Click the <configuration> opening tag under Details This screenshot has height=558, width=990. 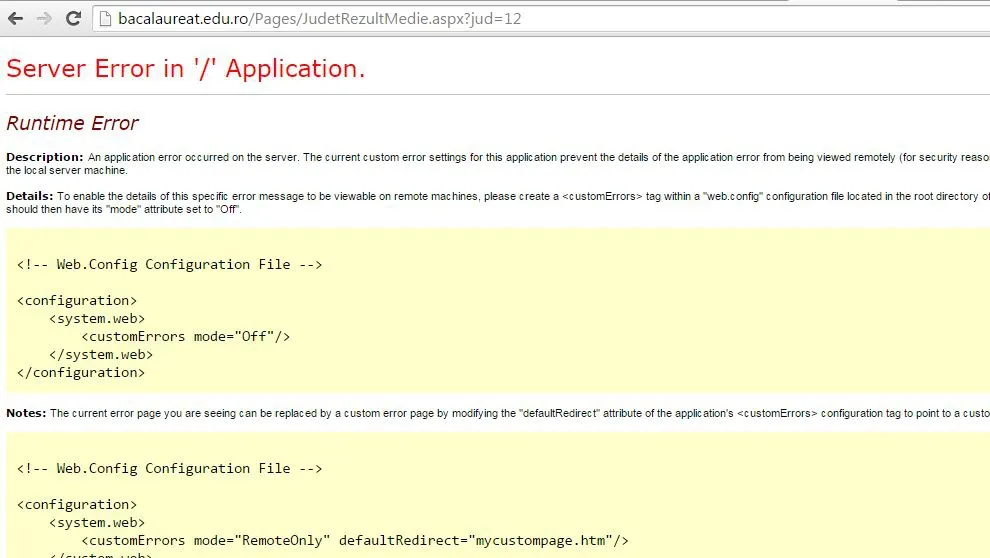coord(77,300)
